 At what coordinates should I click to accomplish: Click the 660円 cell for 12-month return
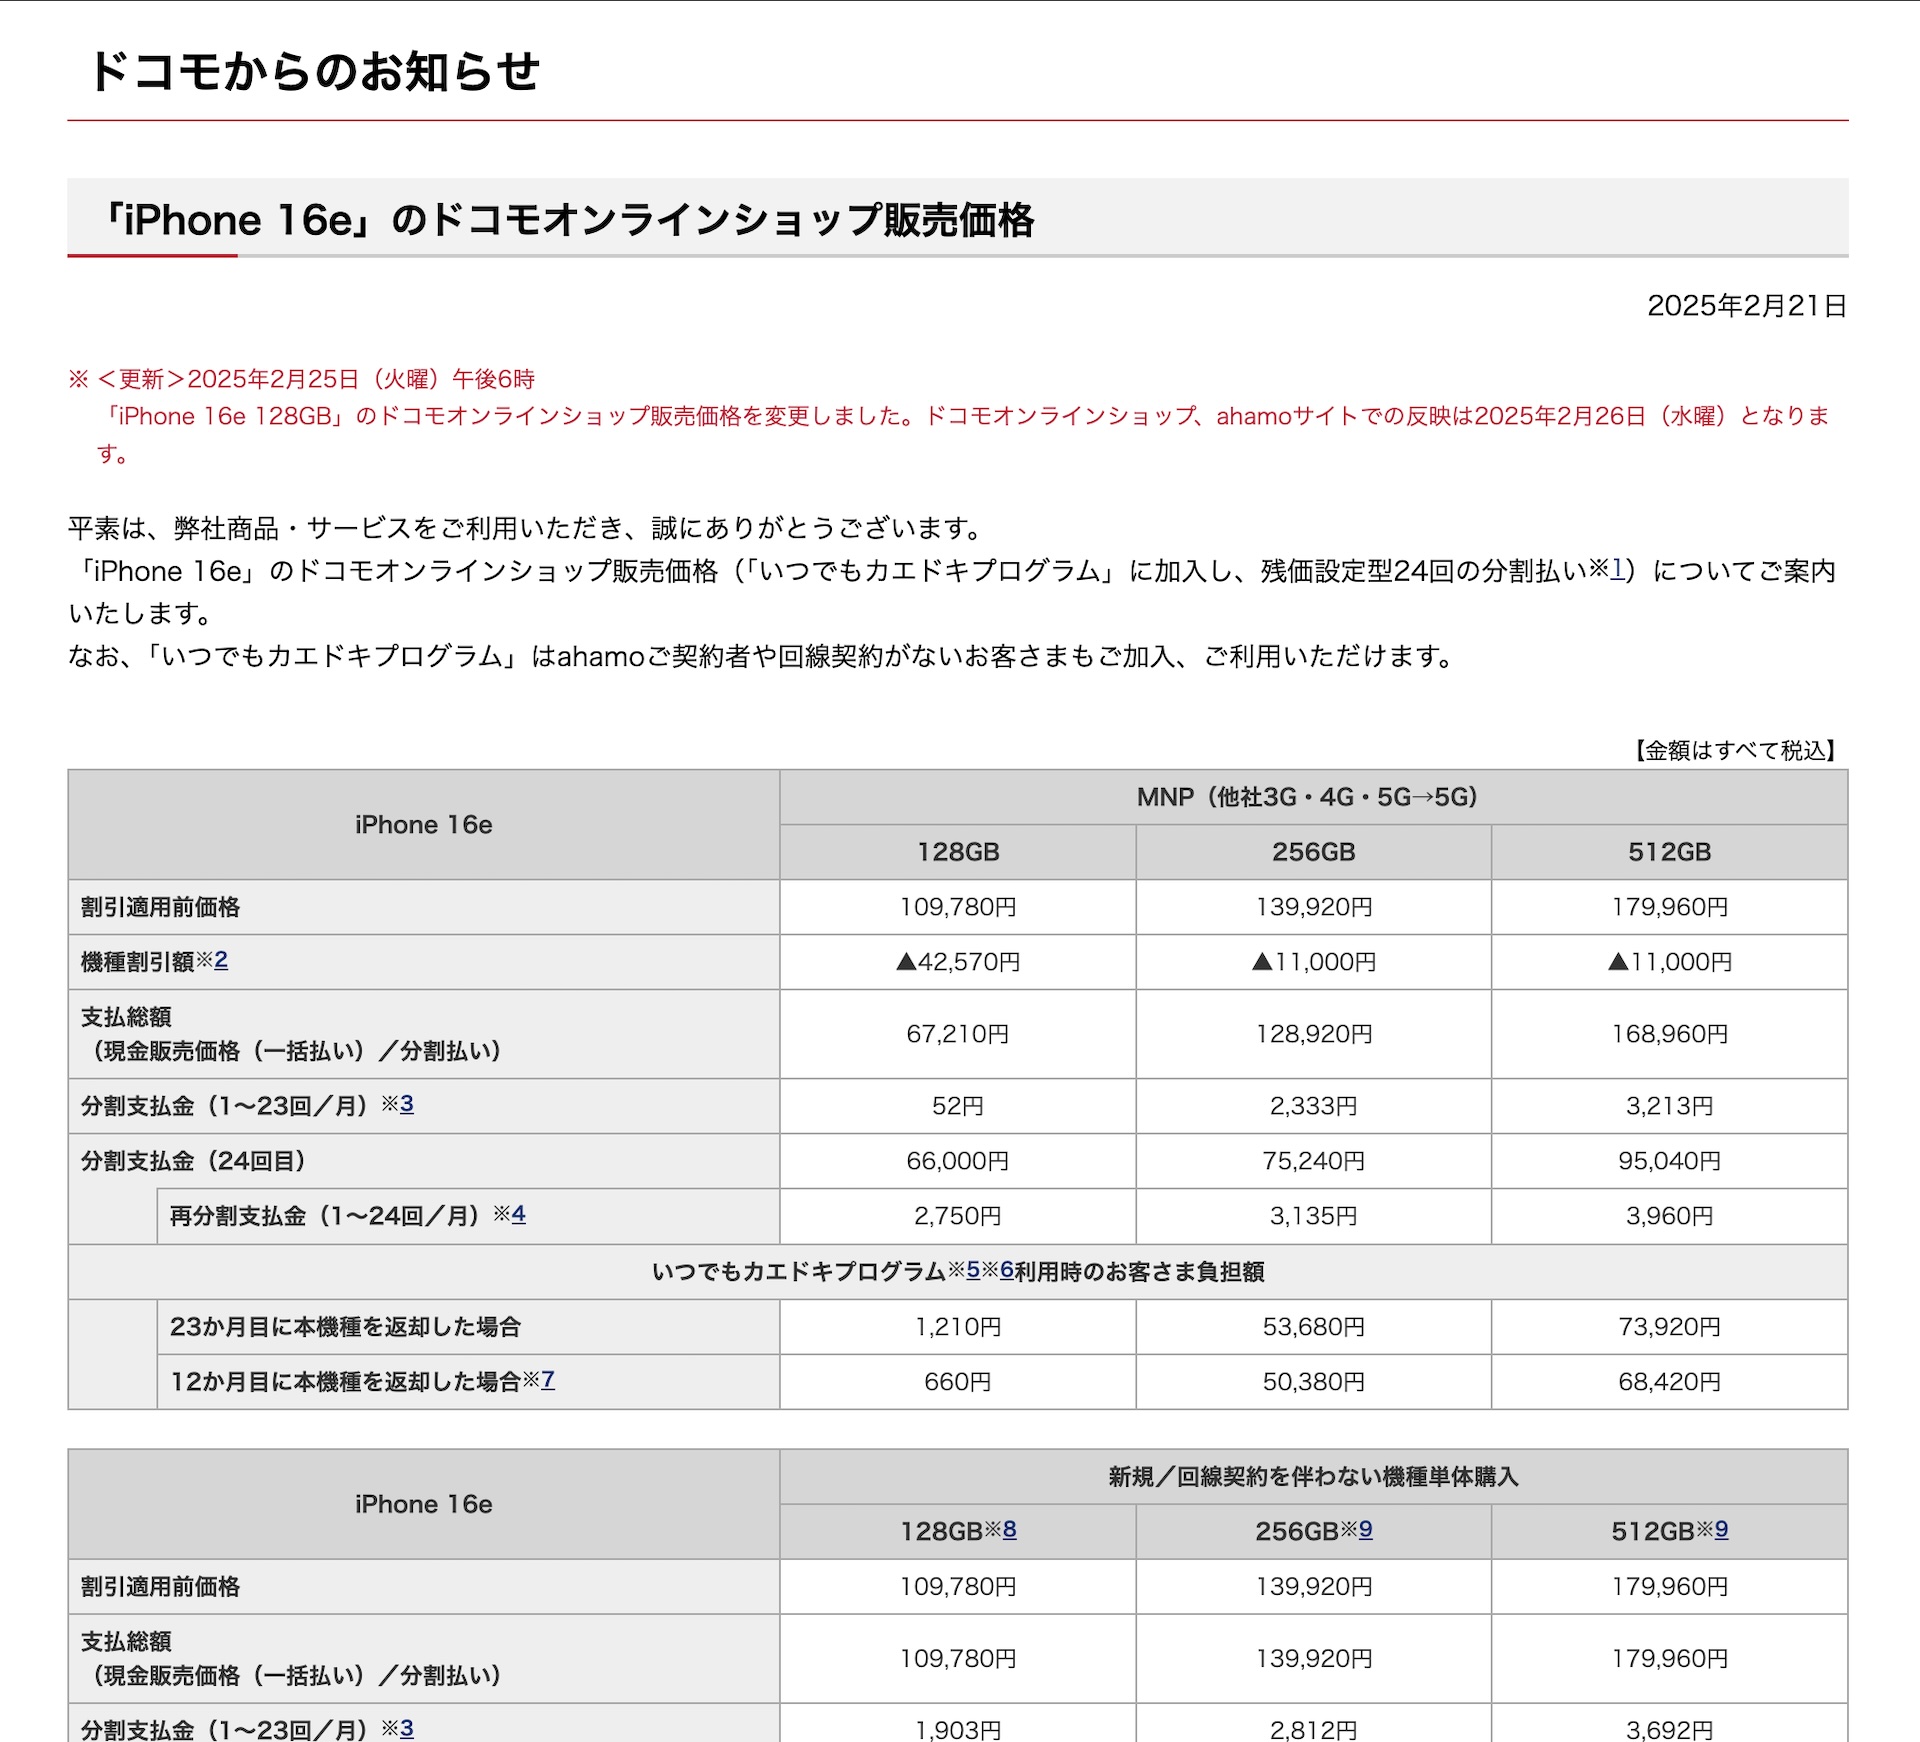(957, 1382)
